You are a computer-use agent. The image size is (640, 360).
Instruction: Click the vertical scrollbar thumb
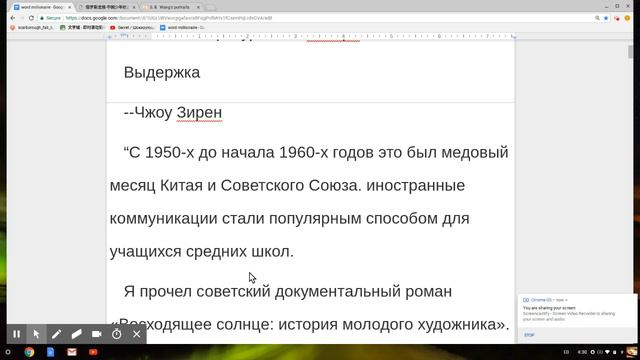631,52
